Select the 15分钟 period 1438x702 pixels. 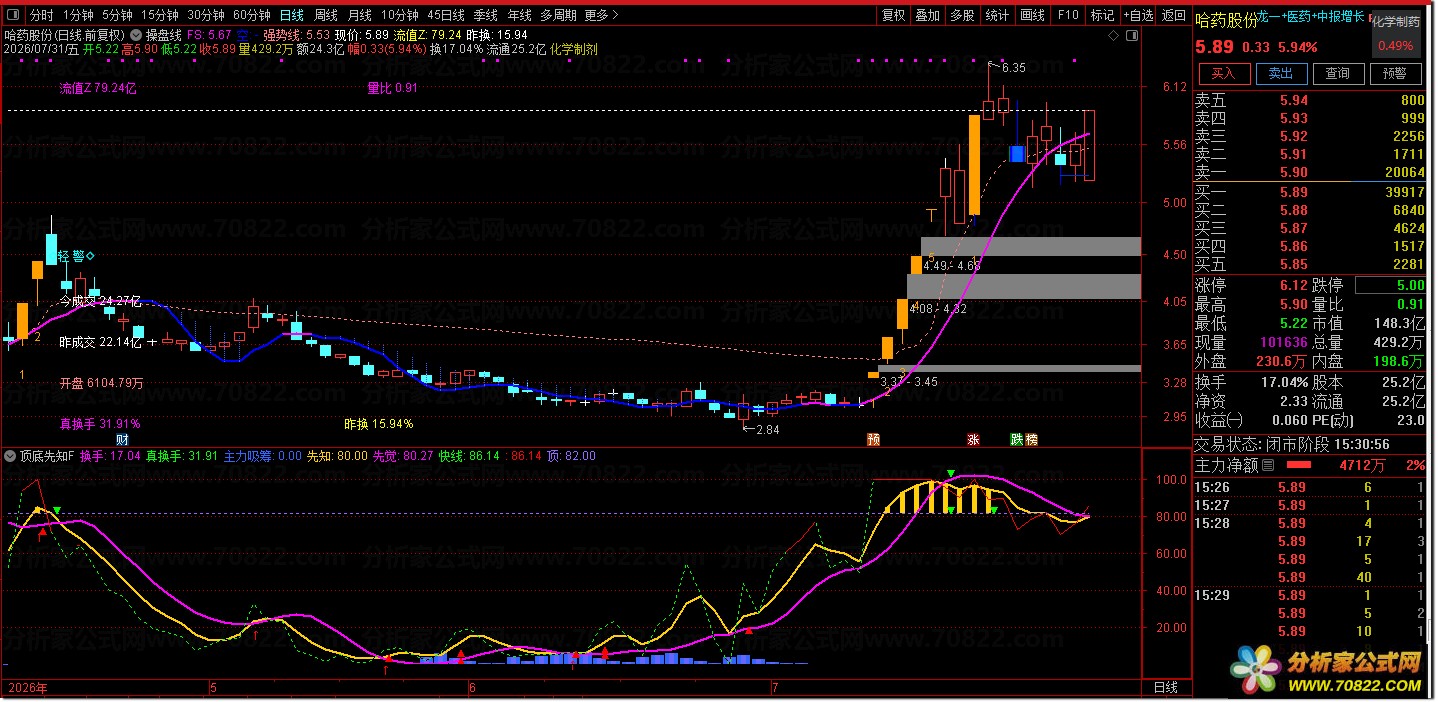coord(159,15)
